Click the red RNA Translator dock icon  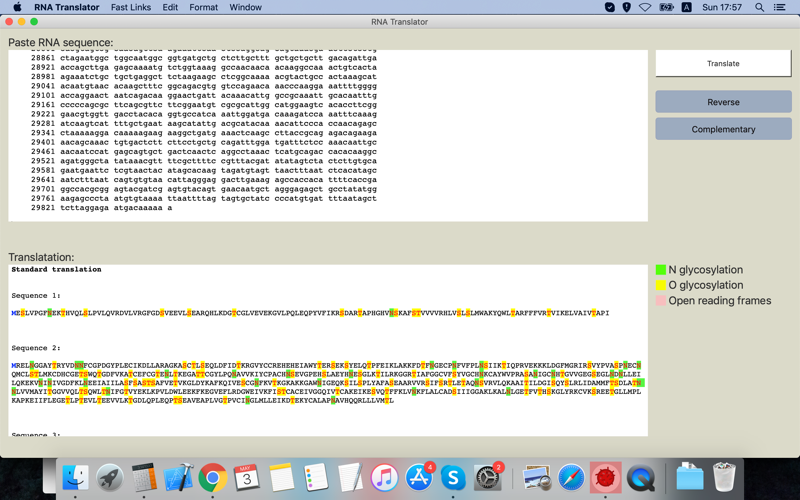606,478
